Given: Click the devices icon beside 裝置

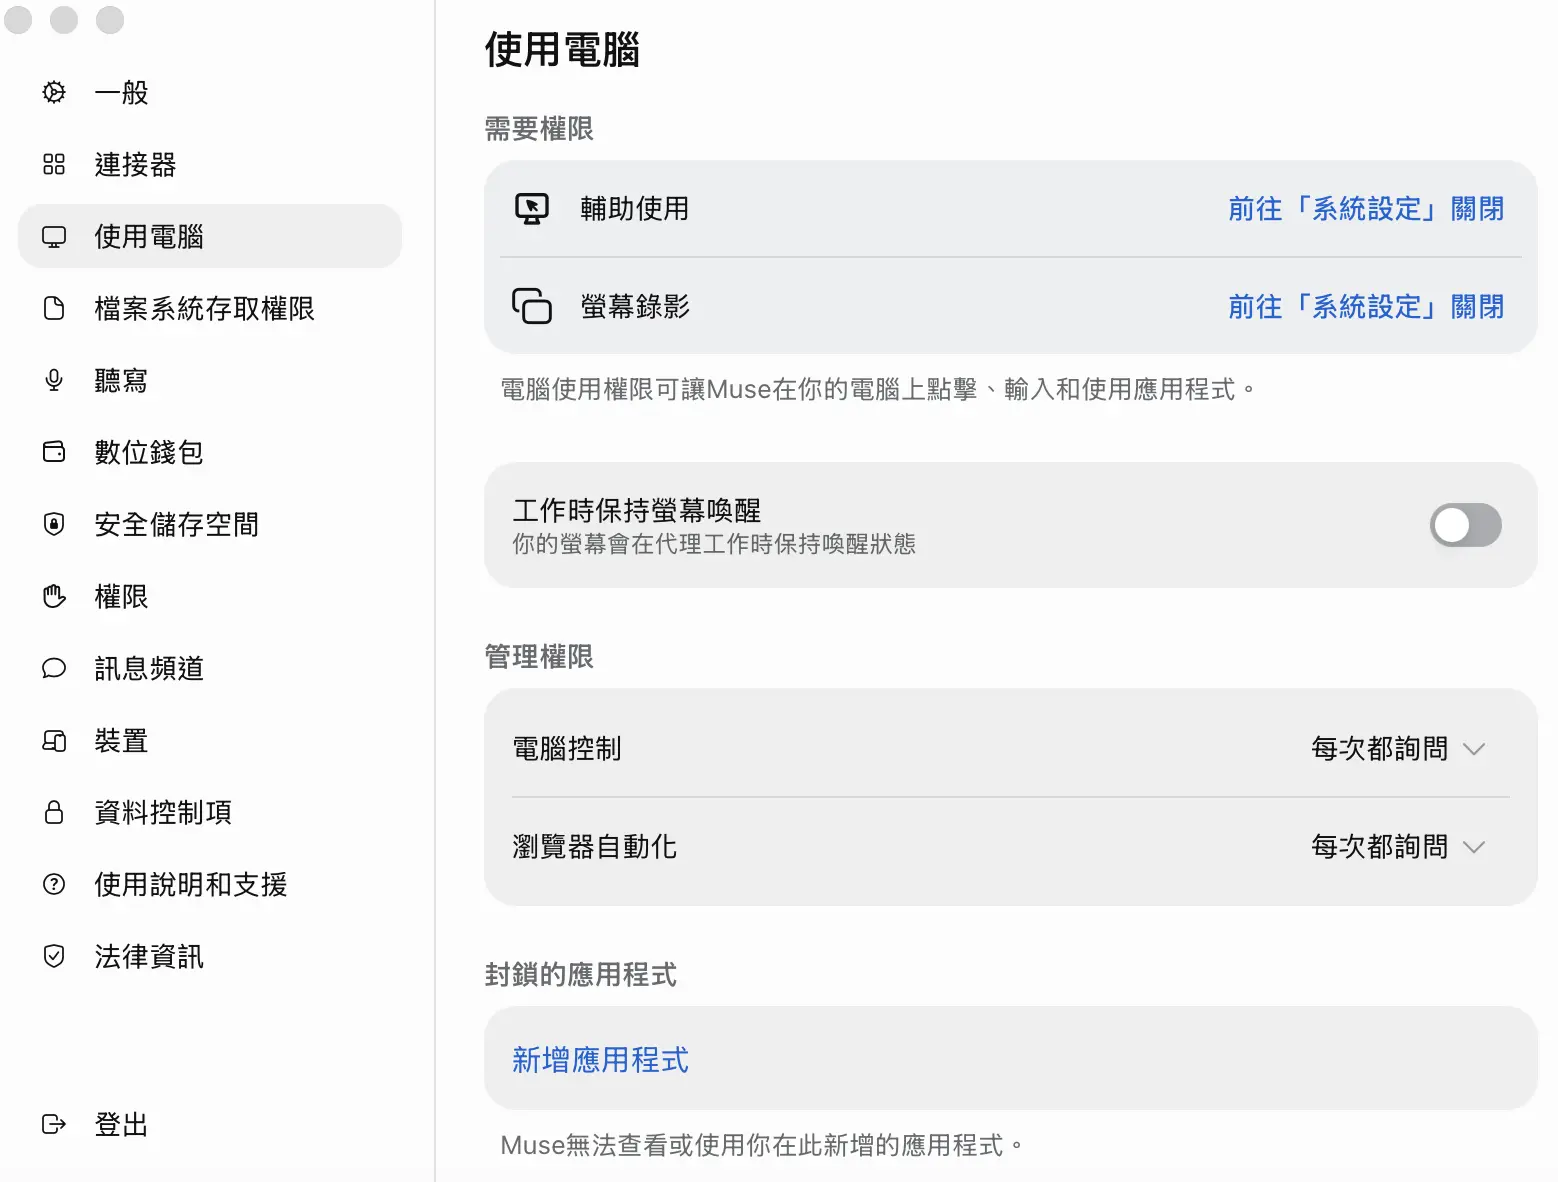Looking at the screenshot, I should [x=54, y=741].
